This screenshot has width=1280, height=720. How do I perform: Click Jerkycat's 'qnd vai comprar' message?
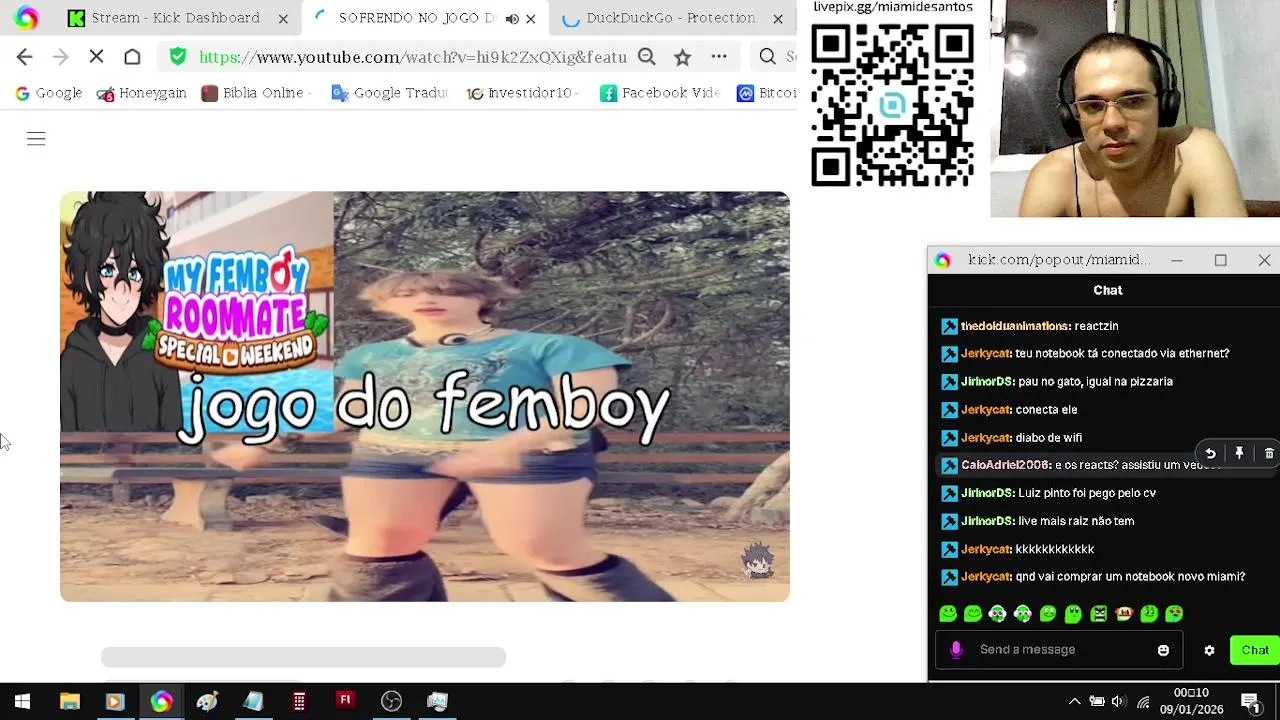tap(1130, 577)
